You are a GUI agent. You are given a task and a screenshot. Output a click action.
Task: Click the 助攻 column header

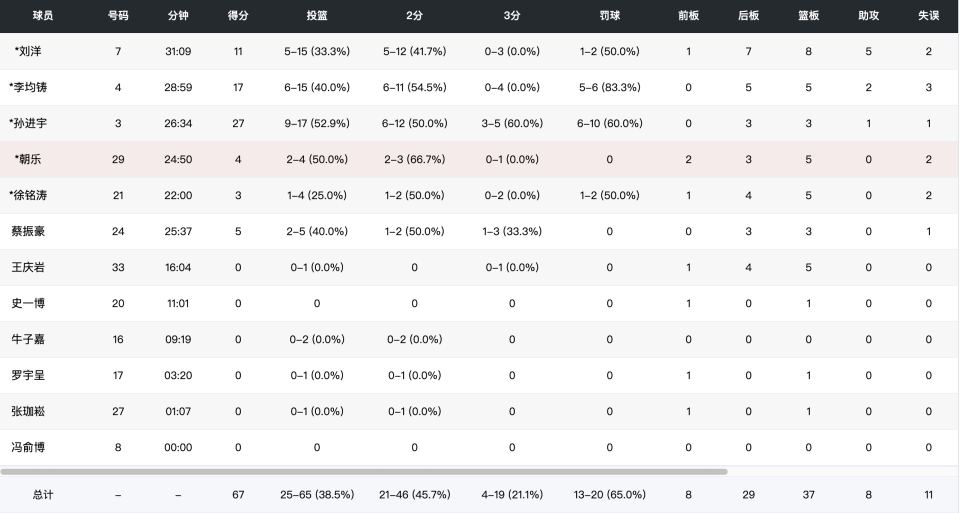[869, 16]
